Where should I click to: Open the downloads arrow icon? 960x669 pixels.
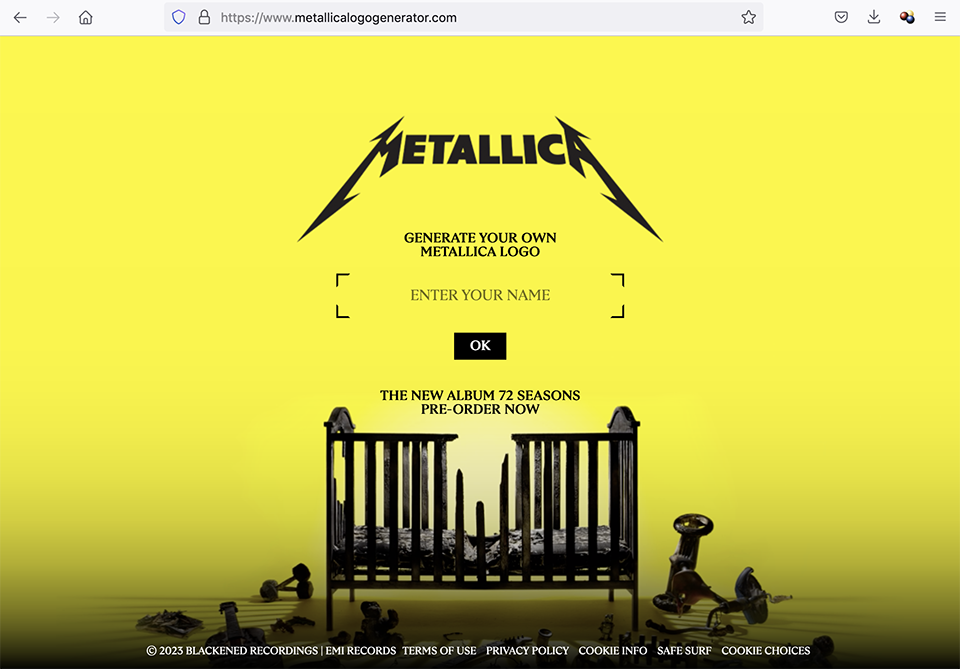[874, 17]
